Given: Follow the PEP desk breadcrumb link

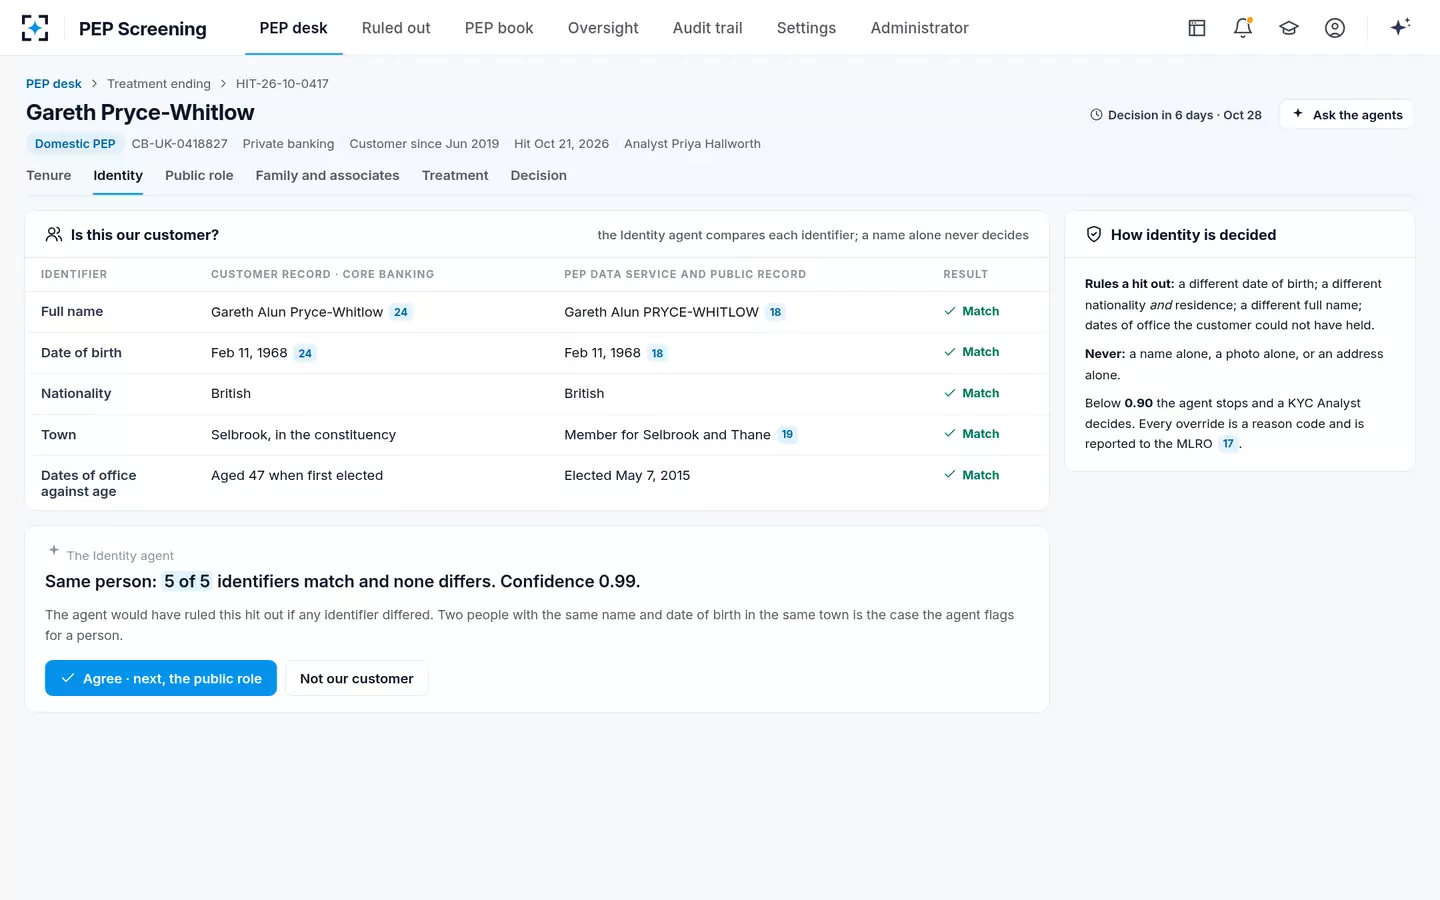Looking at the screenshot, I should [x=54, y=84].
